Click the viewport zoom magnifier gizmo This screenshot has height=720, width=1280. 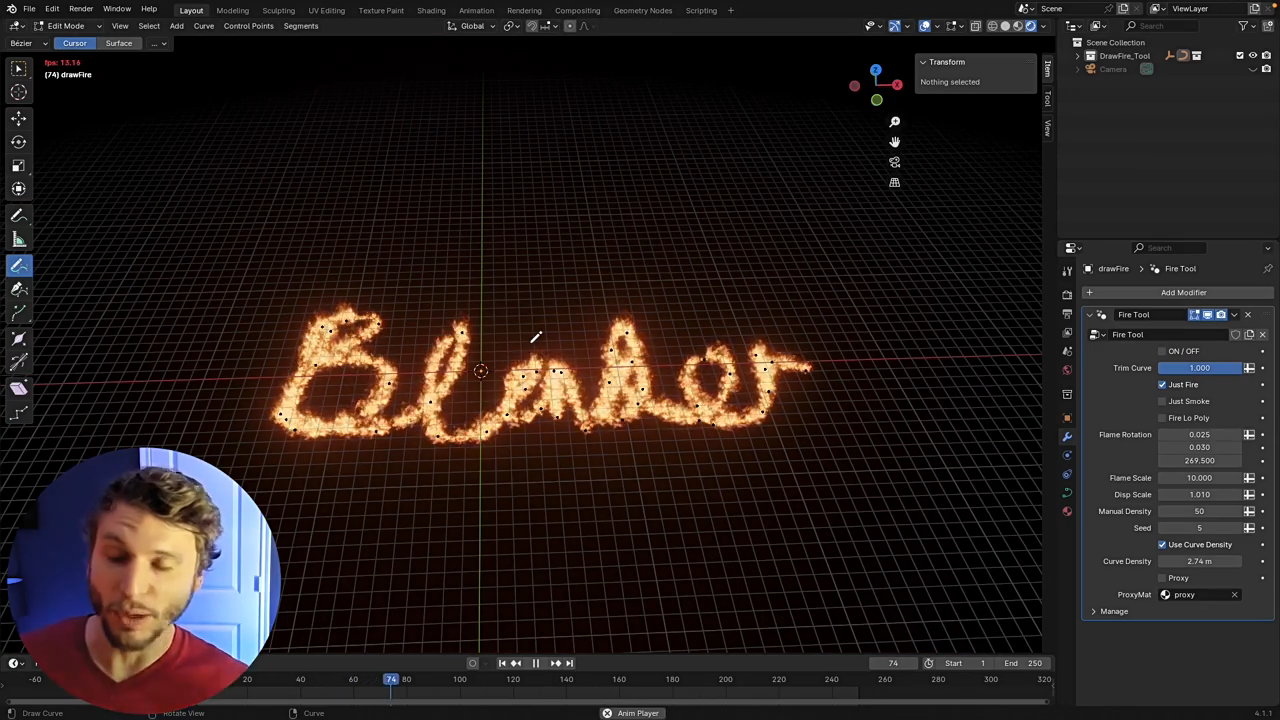(895, 121)
